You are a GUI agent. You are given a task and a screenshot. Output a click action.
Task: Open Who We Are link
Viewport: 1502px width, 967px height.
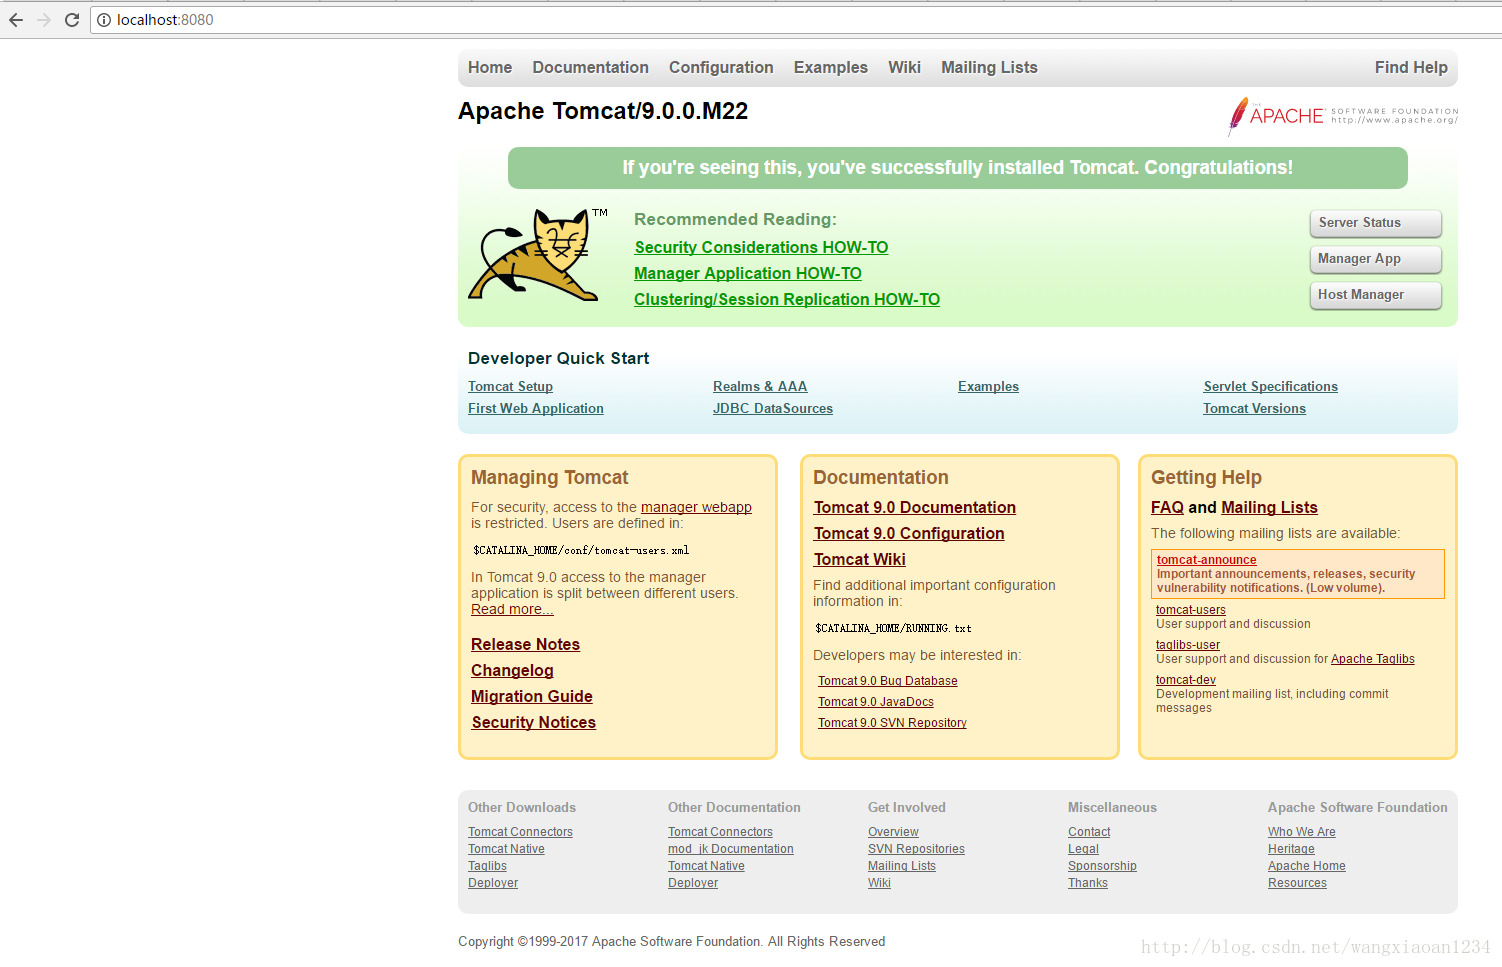pyautogui.click(x=1302, y=833)
